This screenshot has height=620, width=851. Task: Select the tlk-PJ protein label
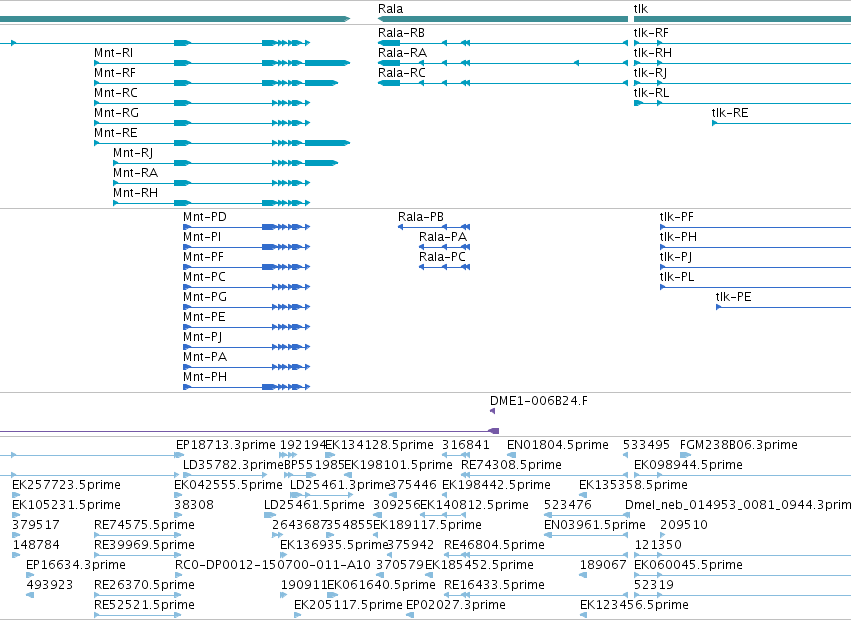[676, 257]
